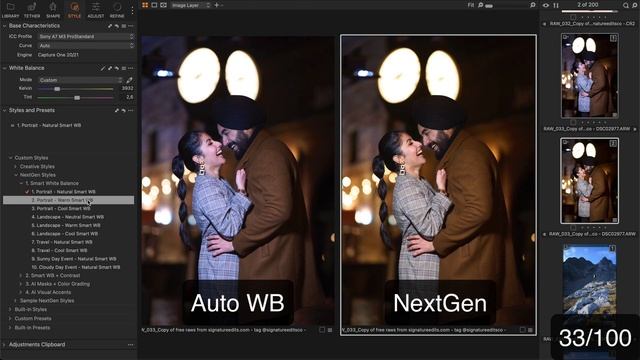
Task: Click Fit zoom button in viewer toolbar
Action: tap(471, 5)
